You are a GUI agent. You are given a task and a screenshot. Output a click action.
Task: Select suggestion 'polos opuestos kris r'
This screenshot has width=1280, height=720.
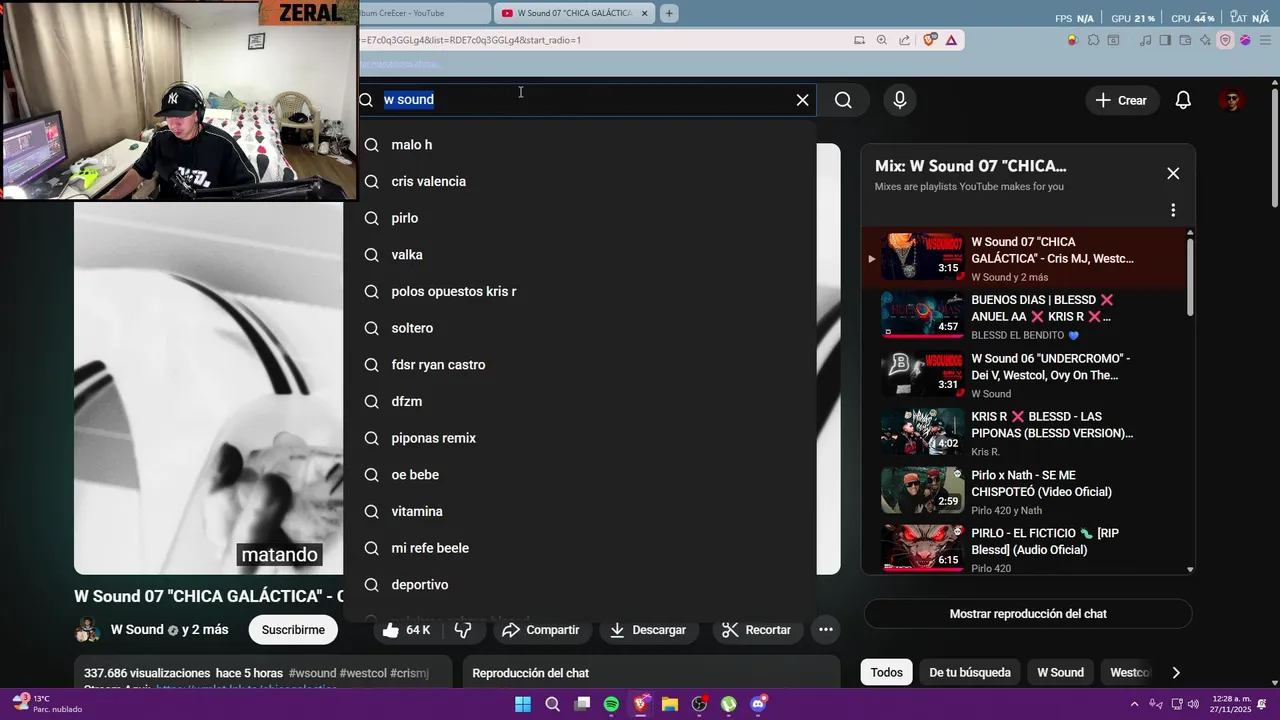pos(580,291)
